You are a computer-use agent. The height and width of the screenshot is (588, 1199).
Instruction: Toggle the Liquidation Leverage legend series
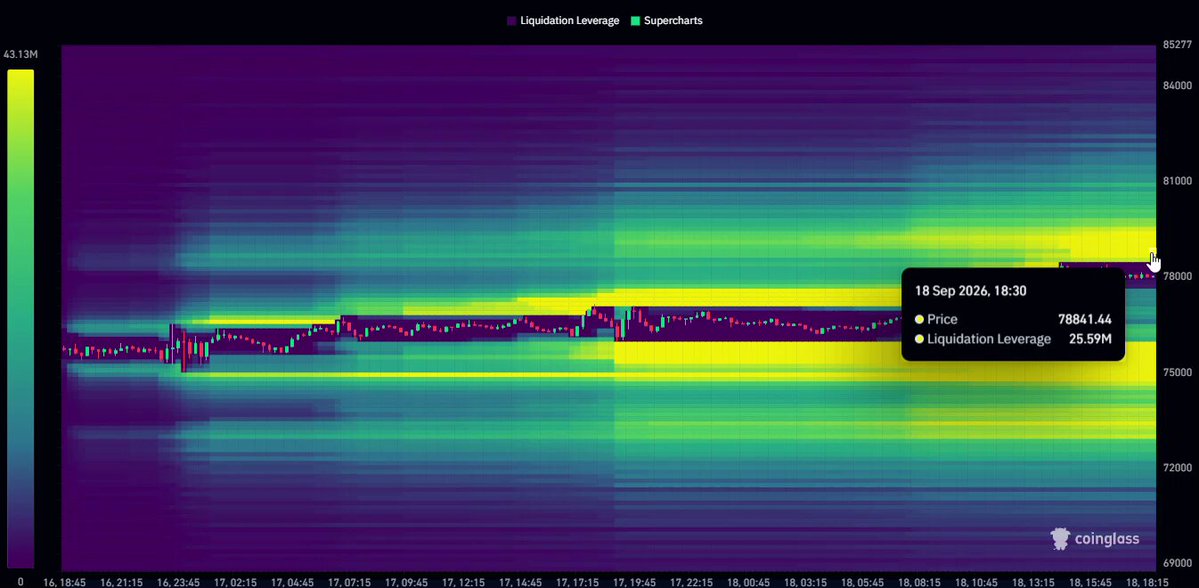[x=563, y=21]
